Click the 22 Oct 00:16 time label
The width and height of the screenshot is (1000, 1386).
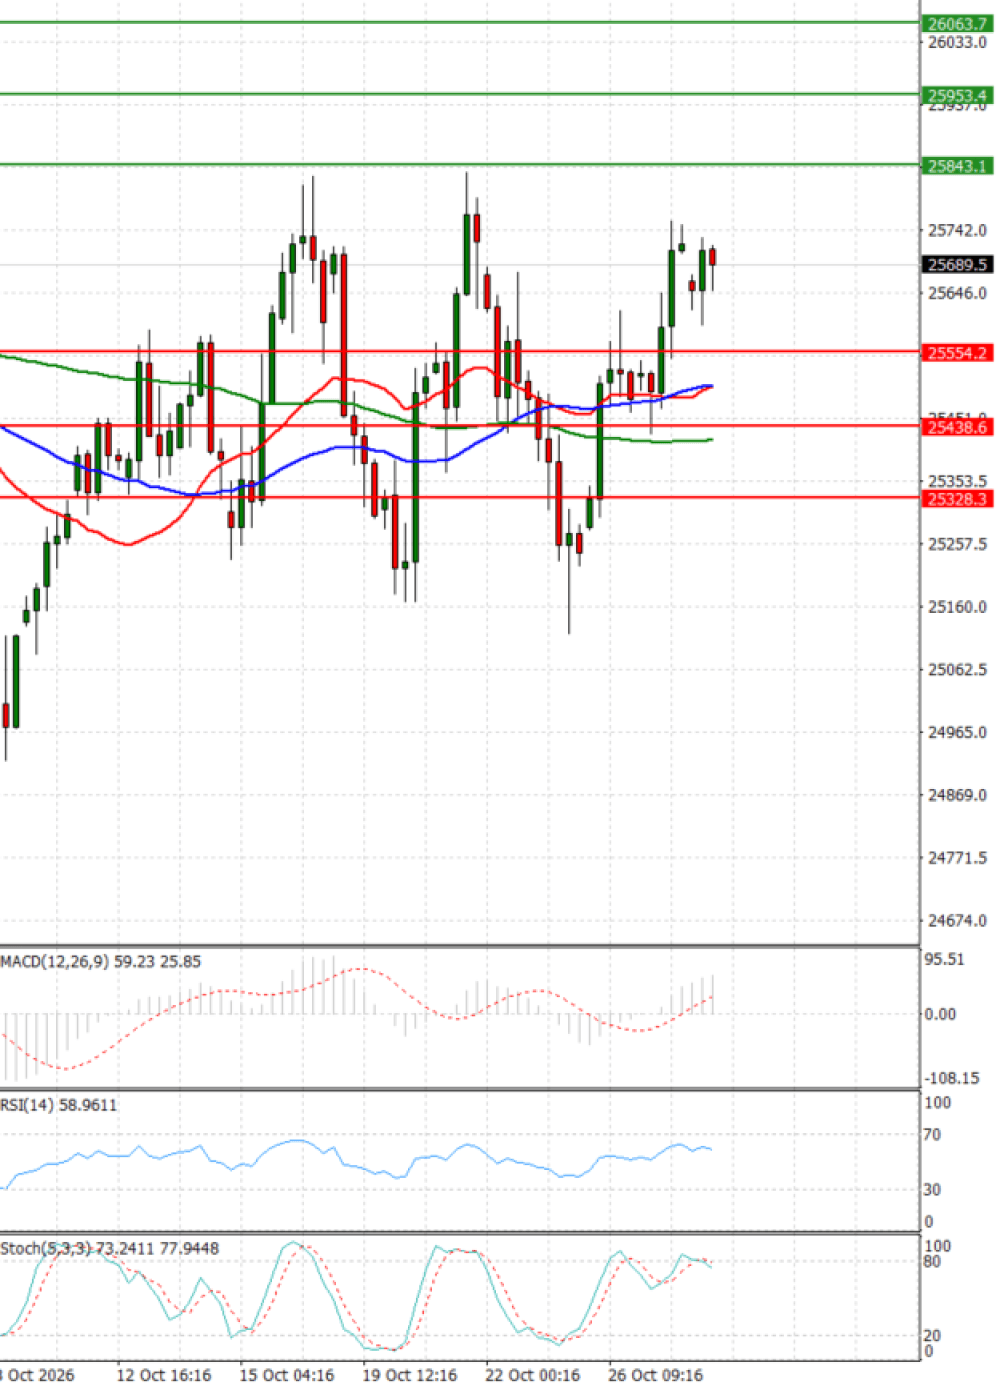pyautogui.click(x=533, y=1375)
